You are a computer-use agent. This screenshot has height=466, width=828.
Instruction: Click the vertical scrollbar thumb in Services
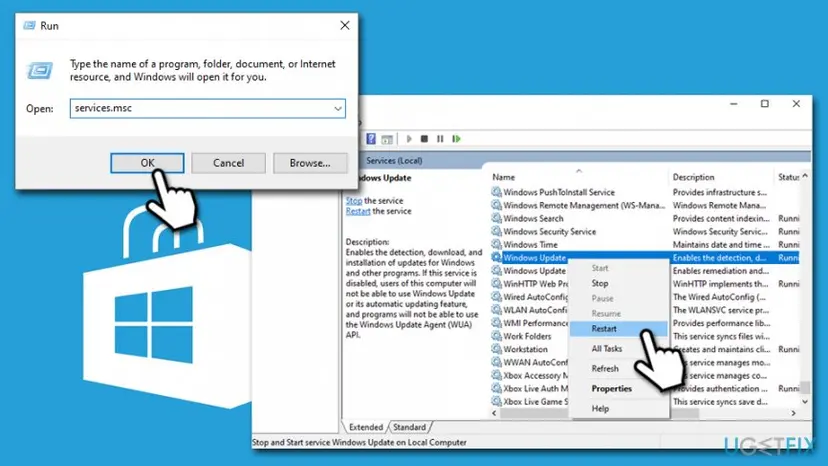(x=805, y=388)
